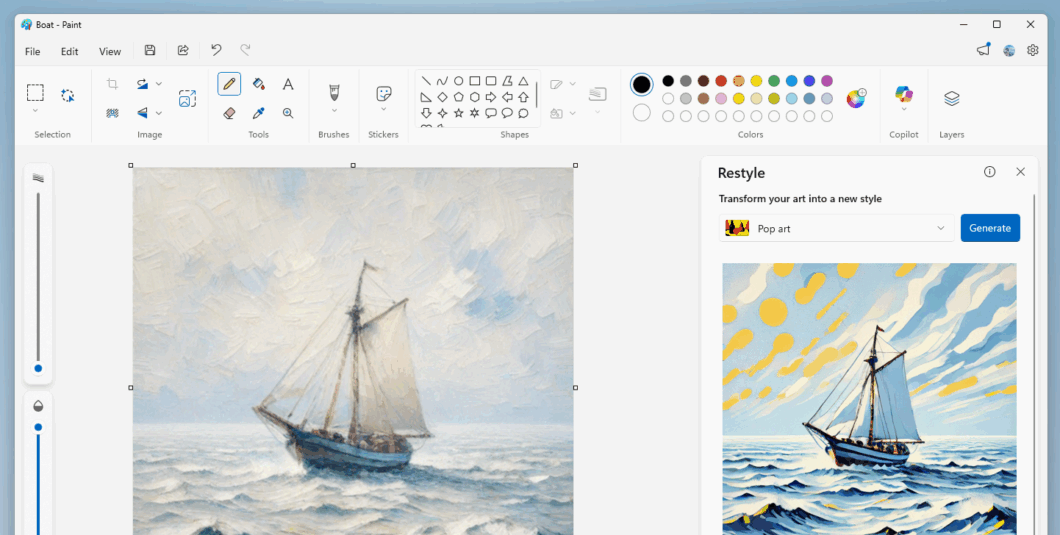Select the primary Color 1 black circle
1060x535 pixels.
pyautogui.click(x=642, y=85)
